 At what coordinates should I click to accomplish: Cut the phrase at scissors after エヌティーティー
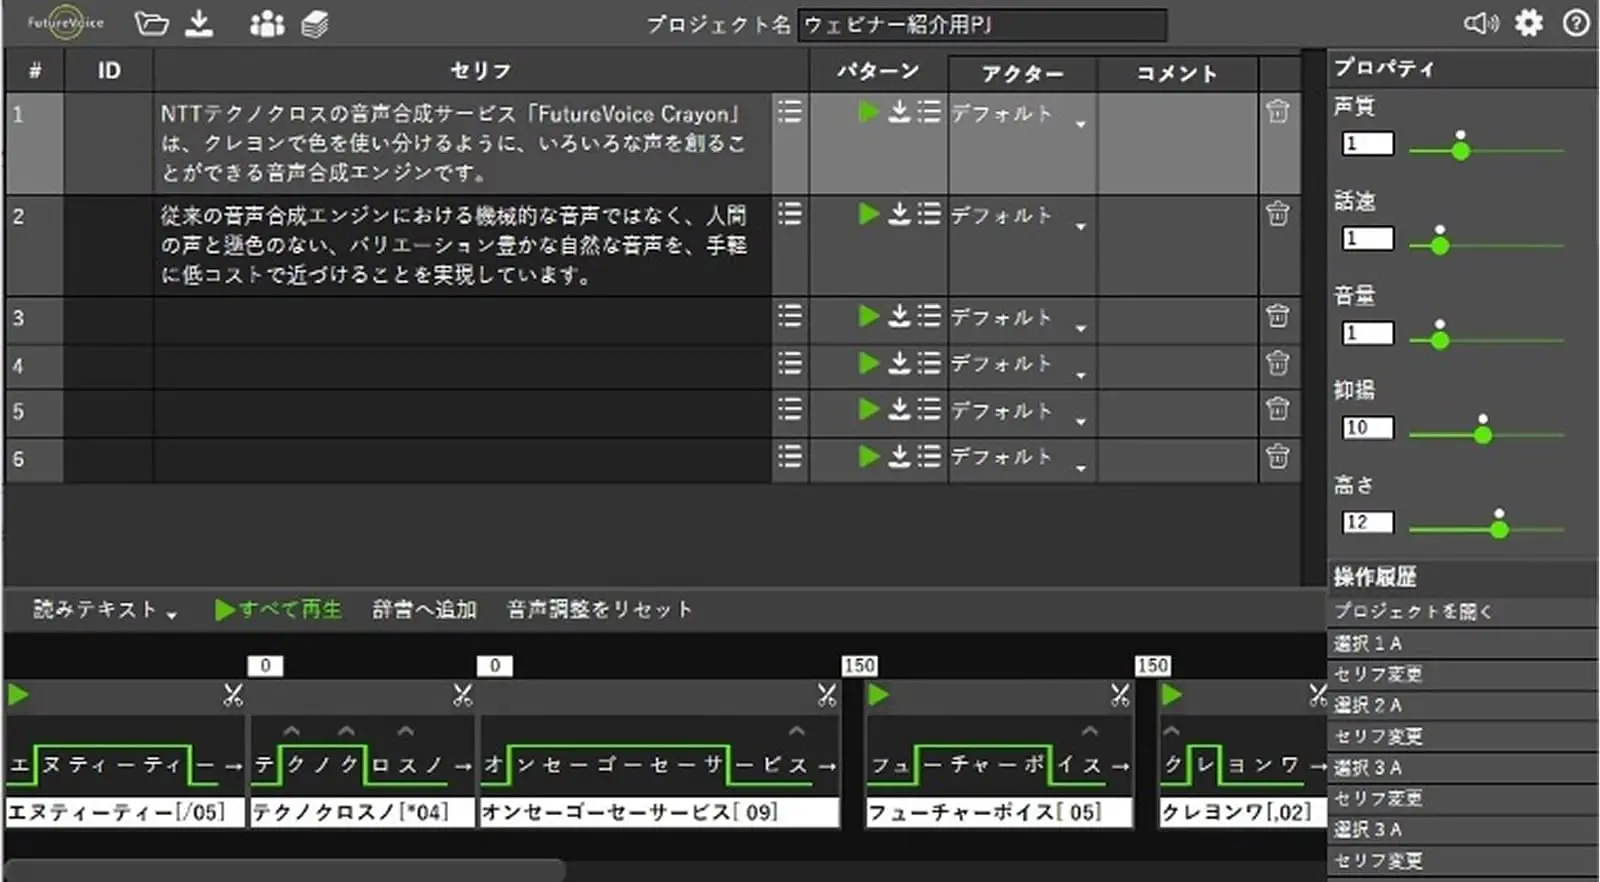233,694
